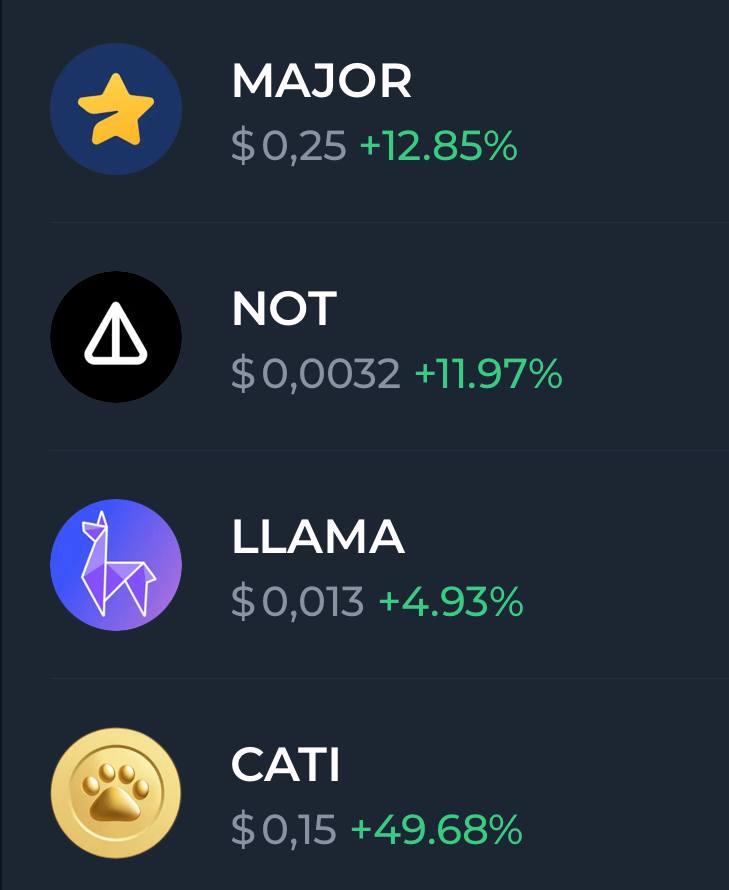Viewport: 729px width, 890px height.
Task: Click the CATI +49.68% change
Action: point(437,829)
